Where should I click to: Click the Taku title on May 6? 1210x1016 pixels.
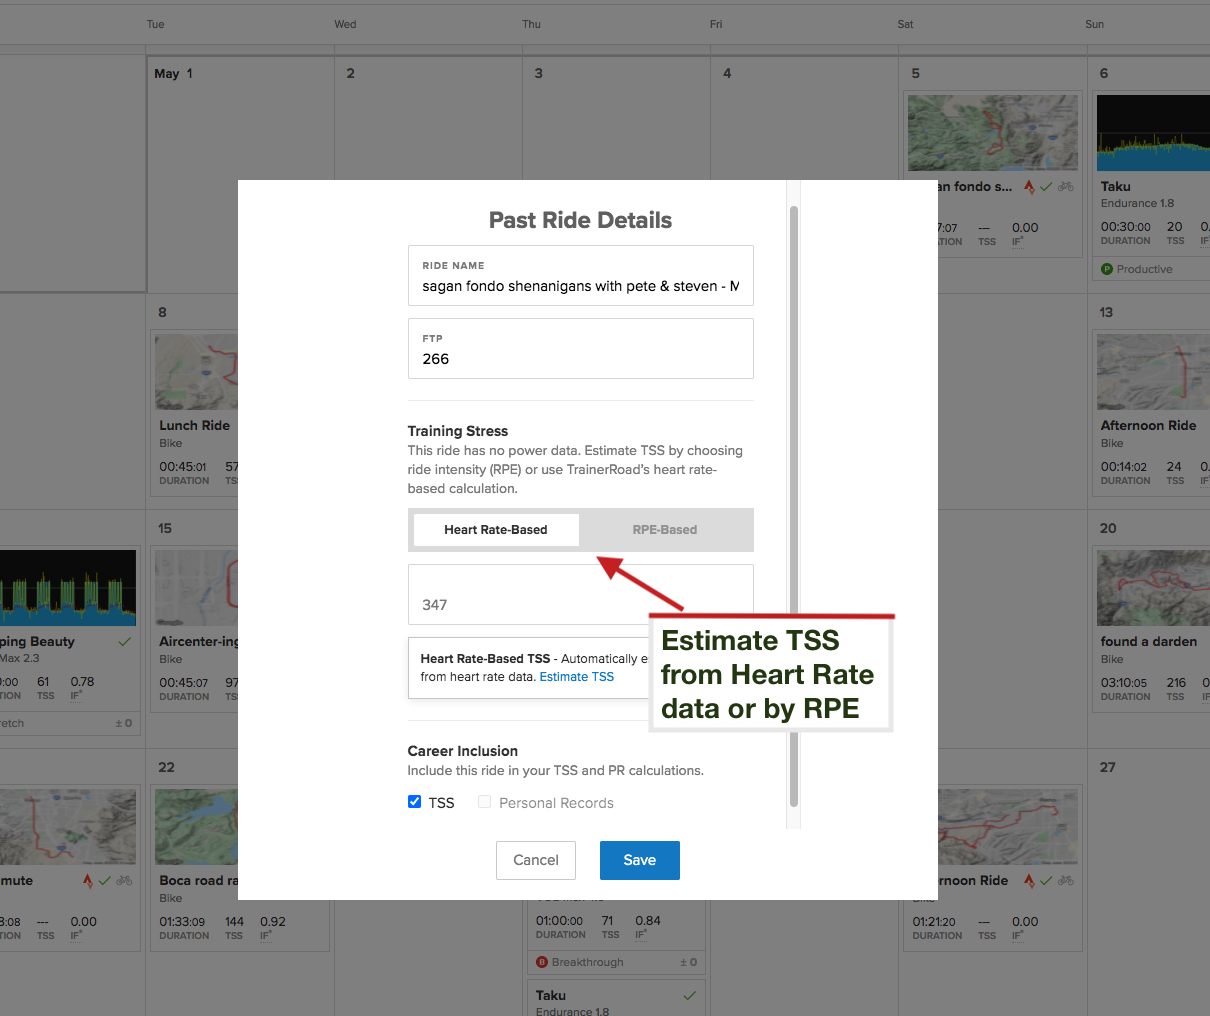click(1116, 186)
